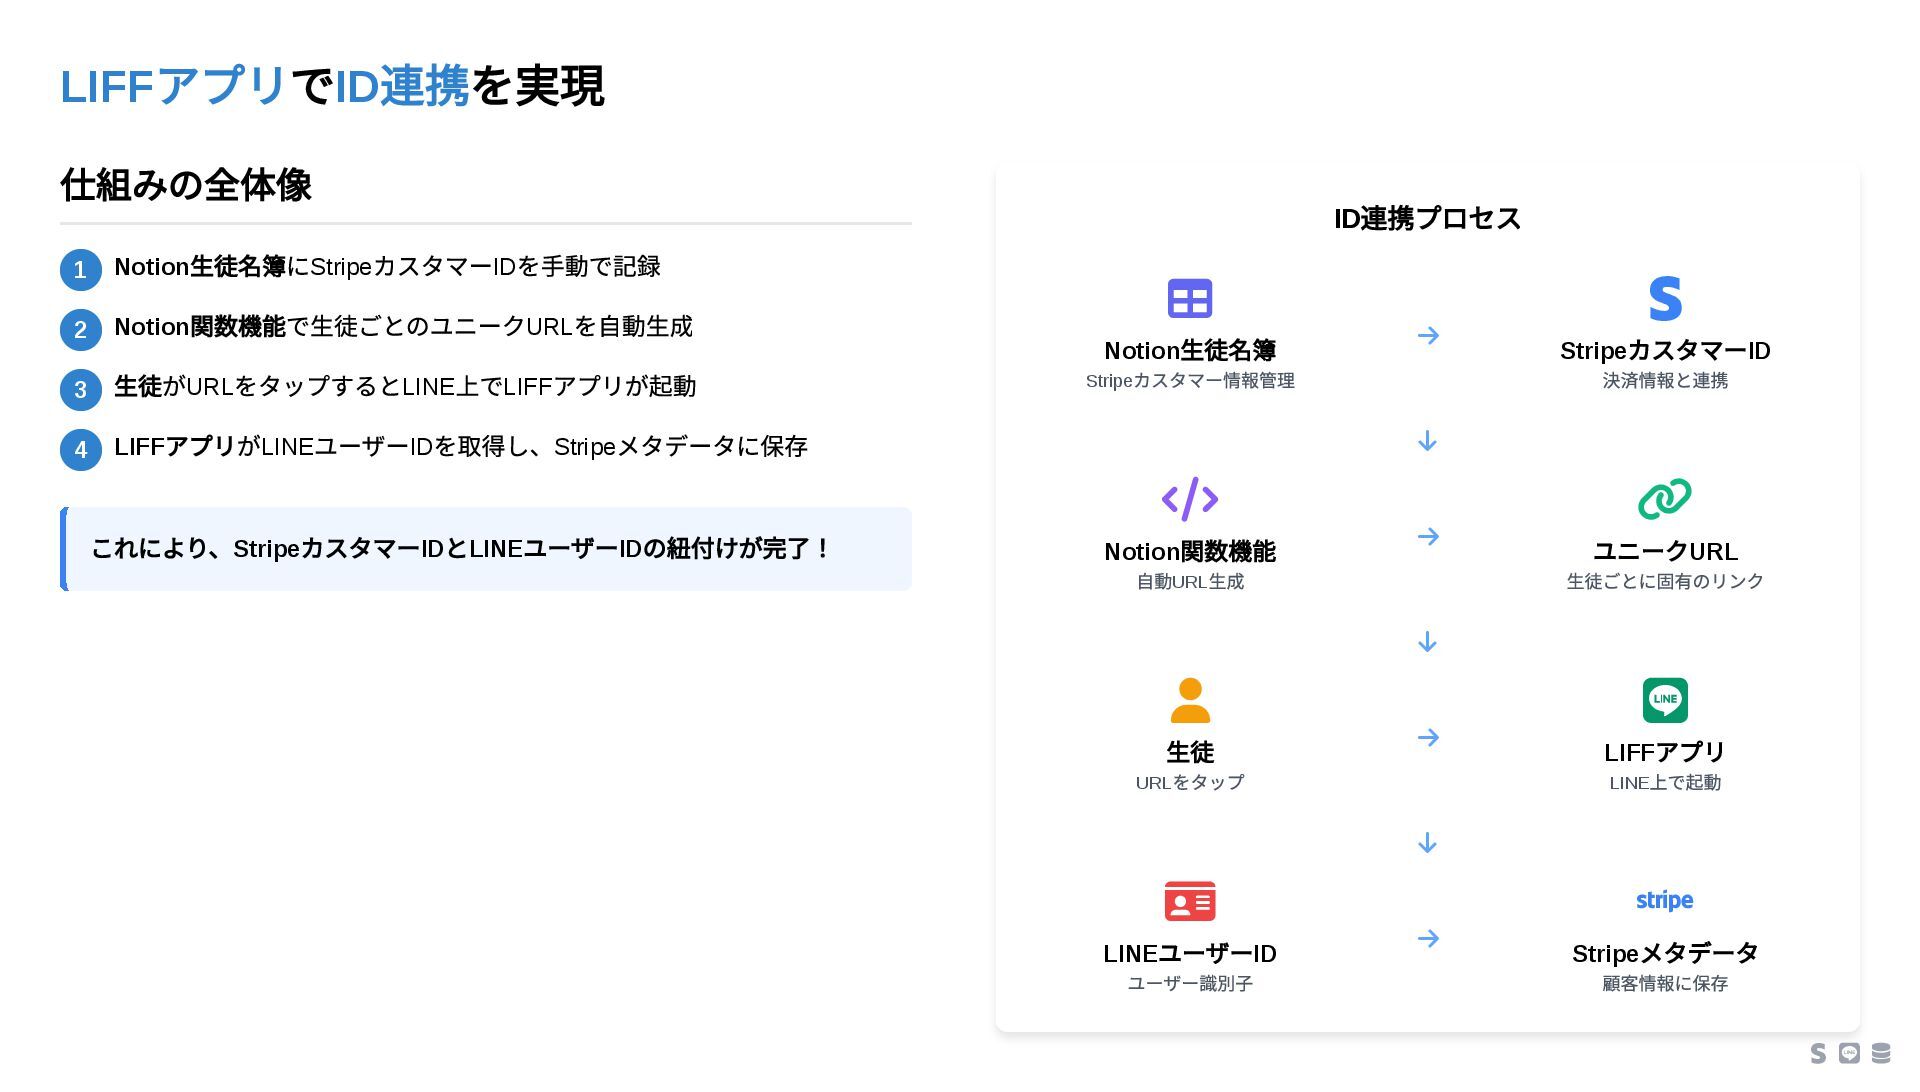Click the 生徒 label in the diagram

(x=1190, y=753)
